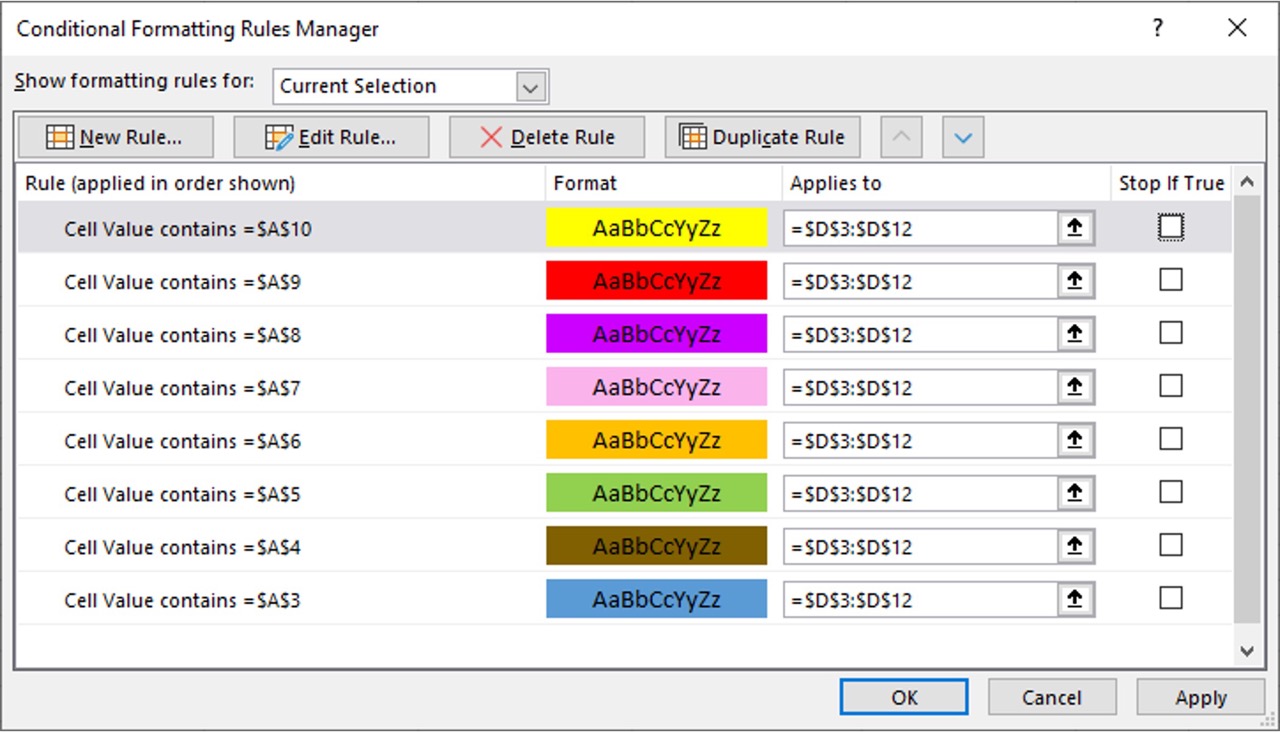Open the Show formatting rules for dropdown

531,86
